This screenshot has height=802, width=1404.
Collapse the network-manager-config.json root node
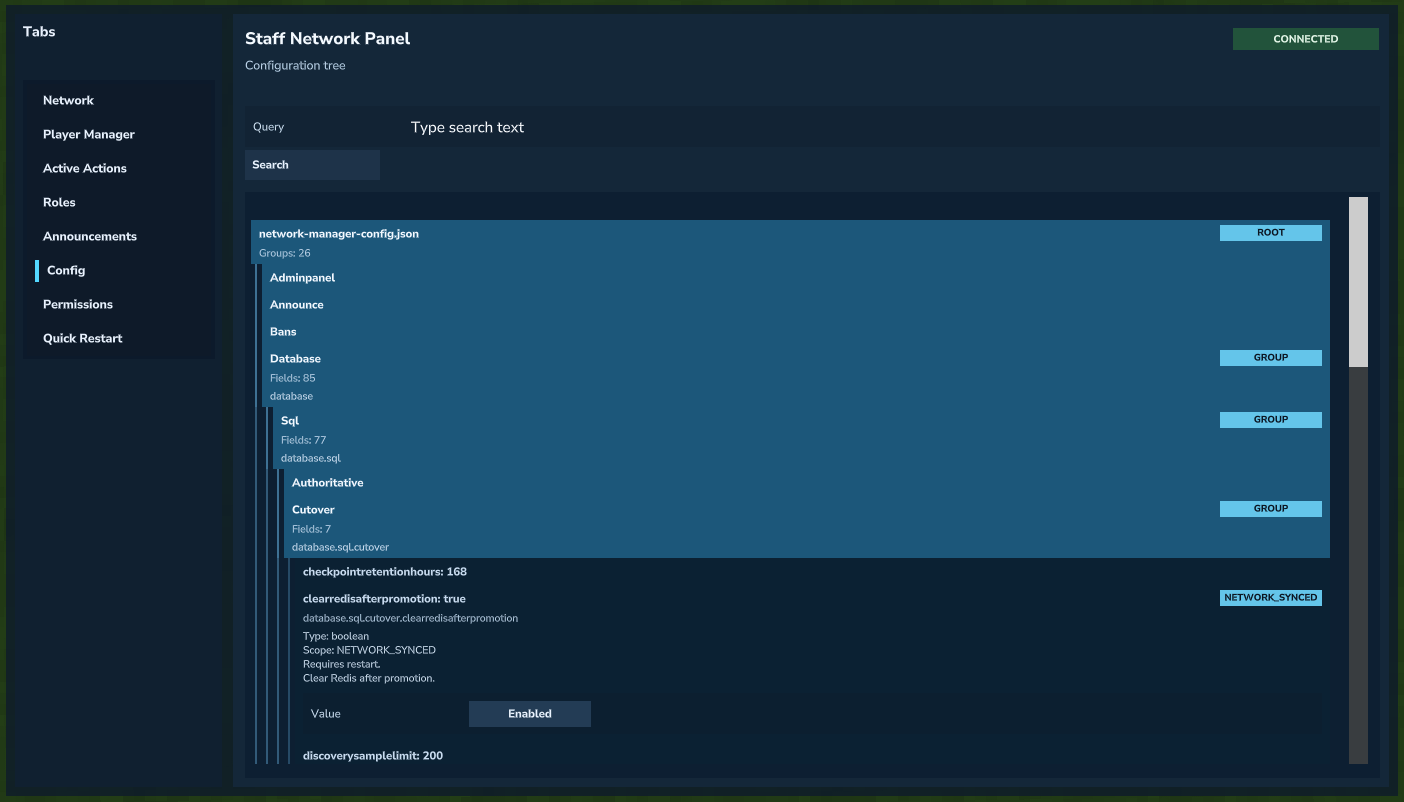[x=339, y=234]
